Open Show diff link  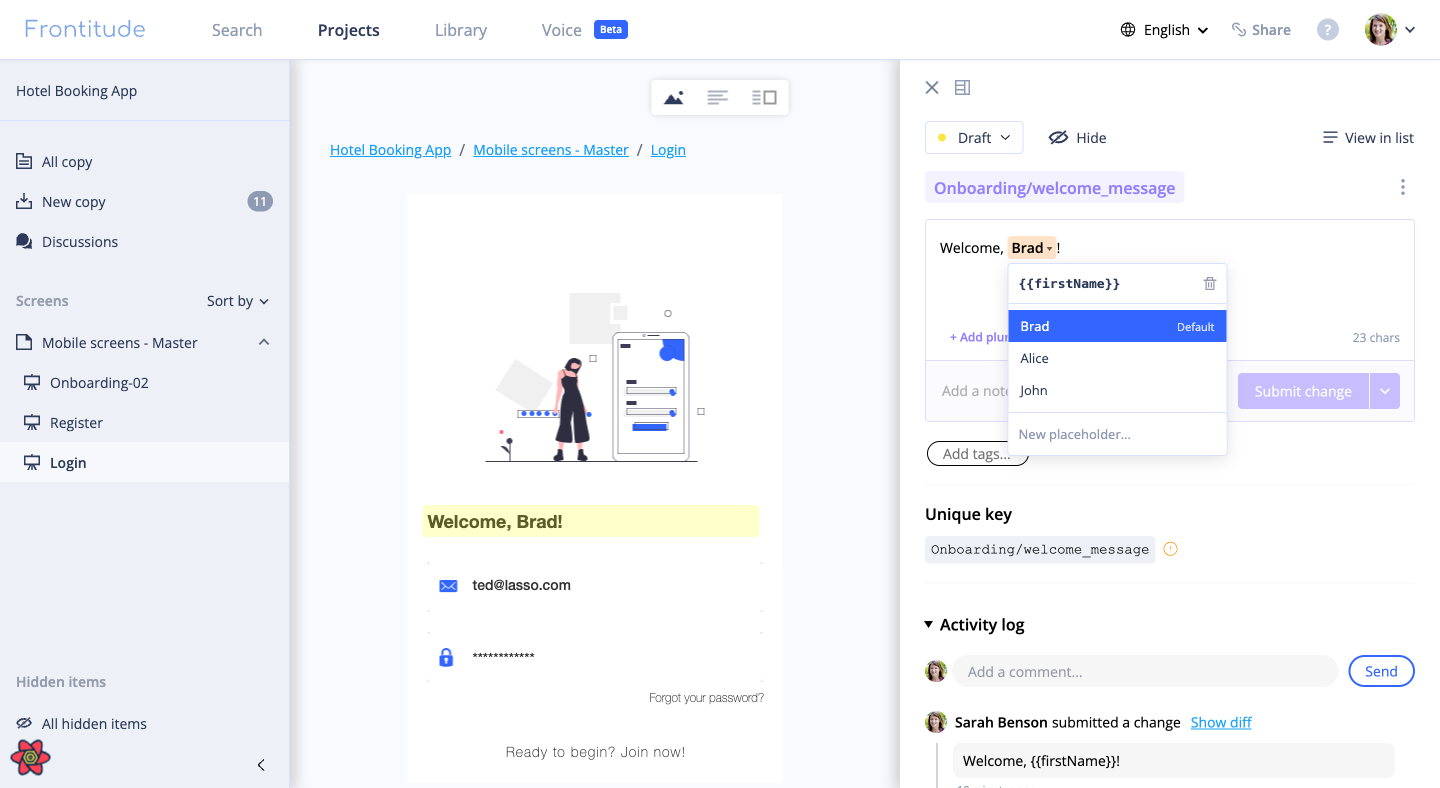[1221, 722]
